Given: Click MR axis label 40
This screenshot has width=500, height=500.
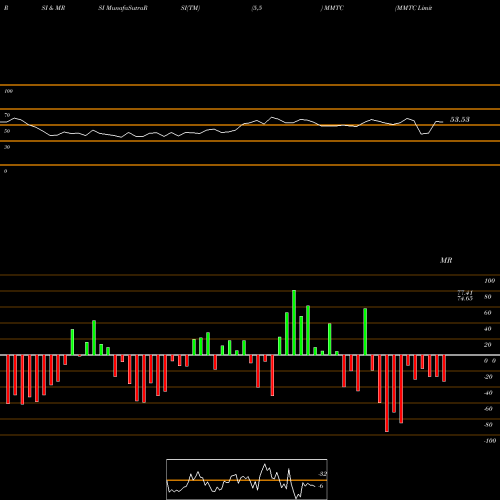Looking at the screenshot, I should (488, 329).
